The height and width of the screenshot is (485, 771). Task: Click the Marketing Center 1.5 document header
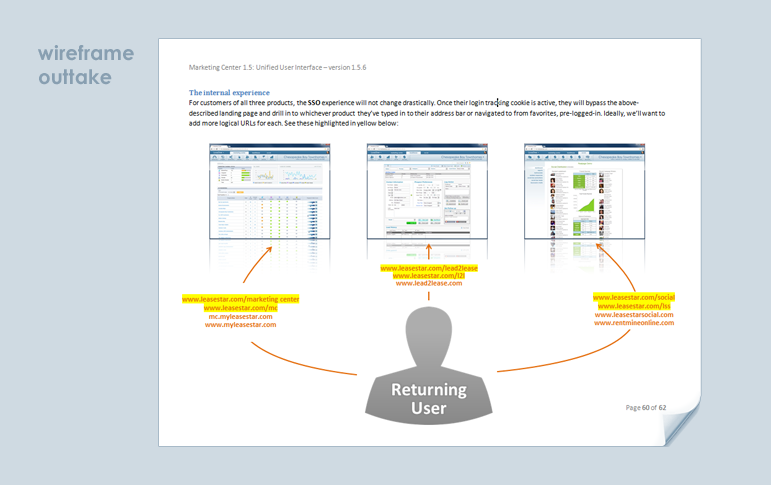click(x=277, y=67)
